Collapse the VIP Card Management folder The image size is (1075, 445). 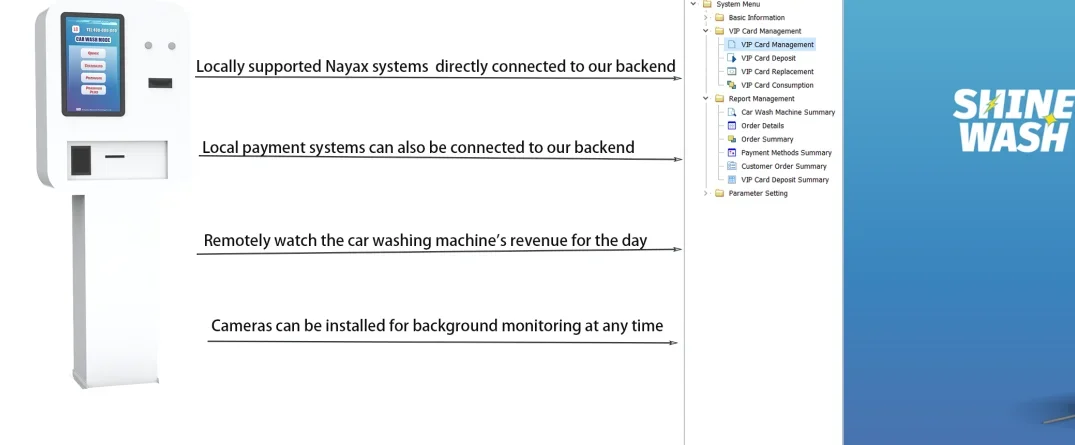pos(706,31)
